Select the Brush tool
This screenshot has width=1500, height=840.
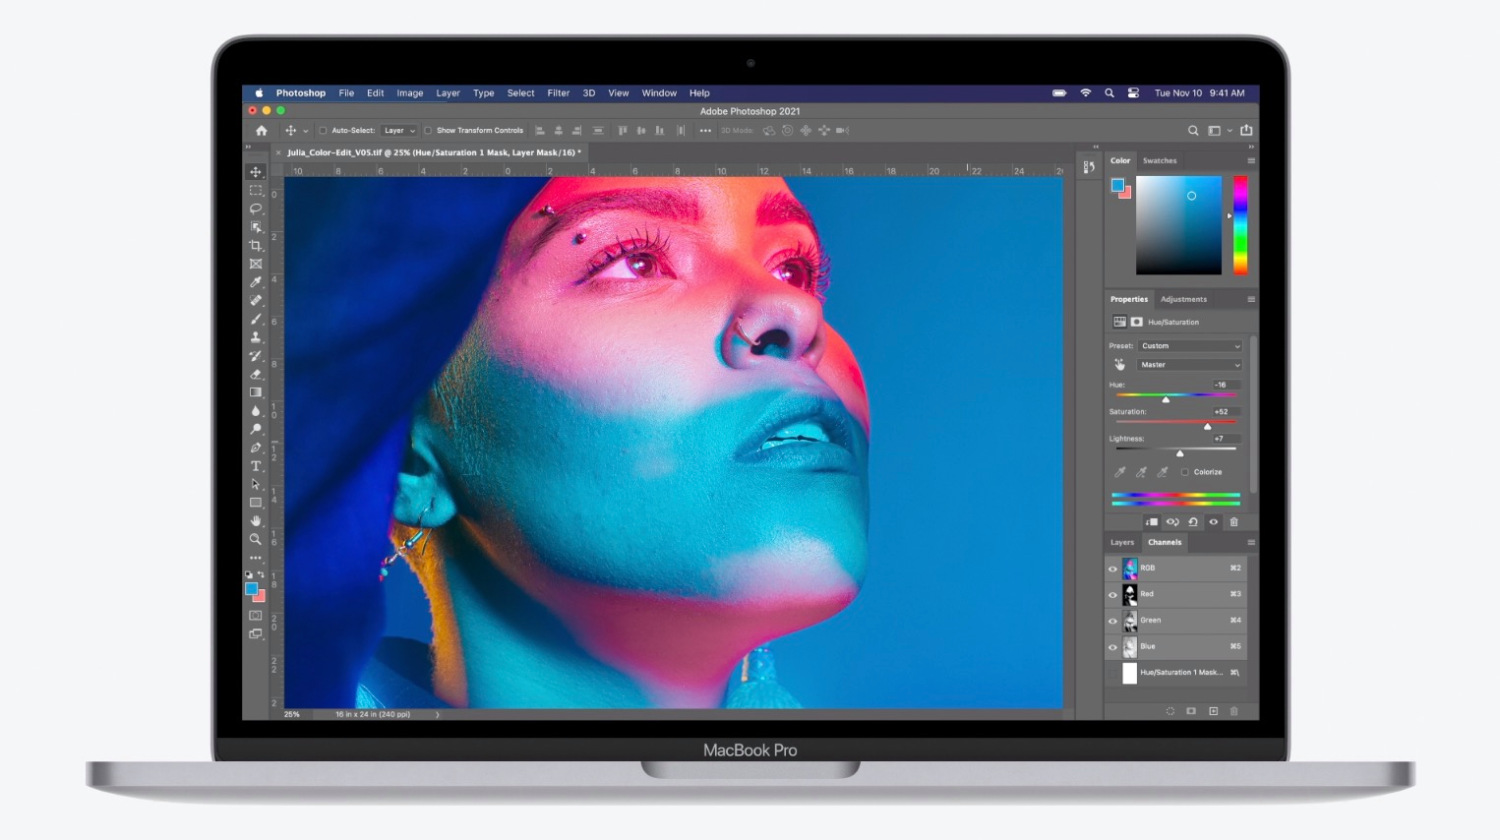[x=256, y=319]
